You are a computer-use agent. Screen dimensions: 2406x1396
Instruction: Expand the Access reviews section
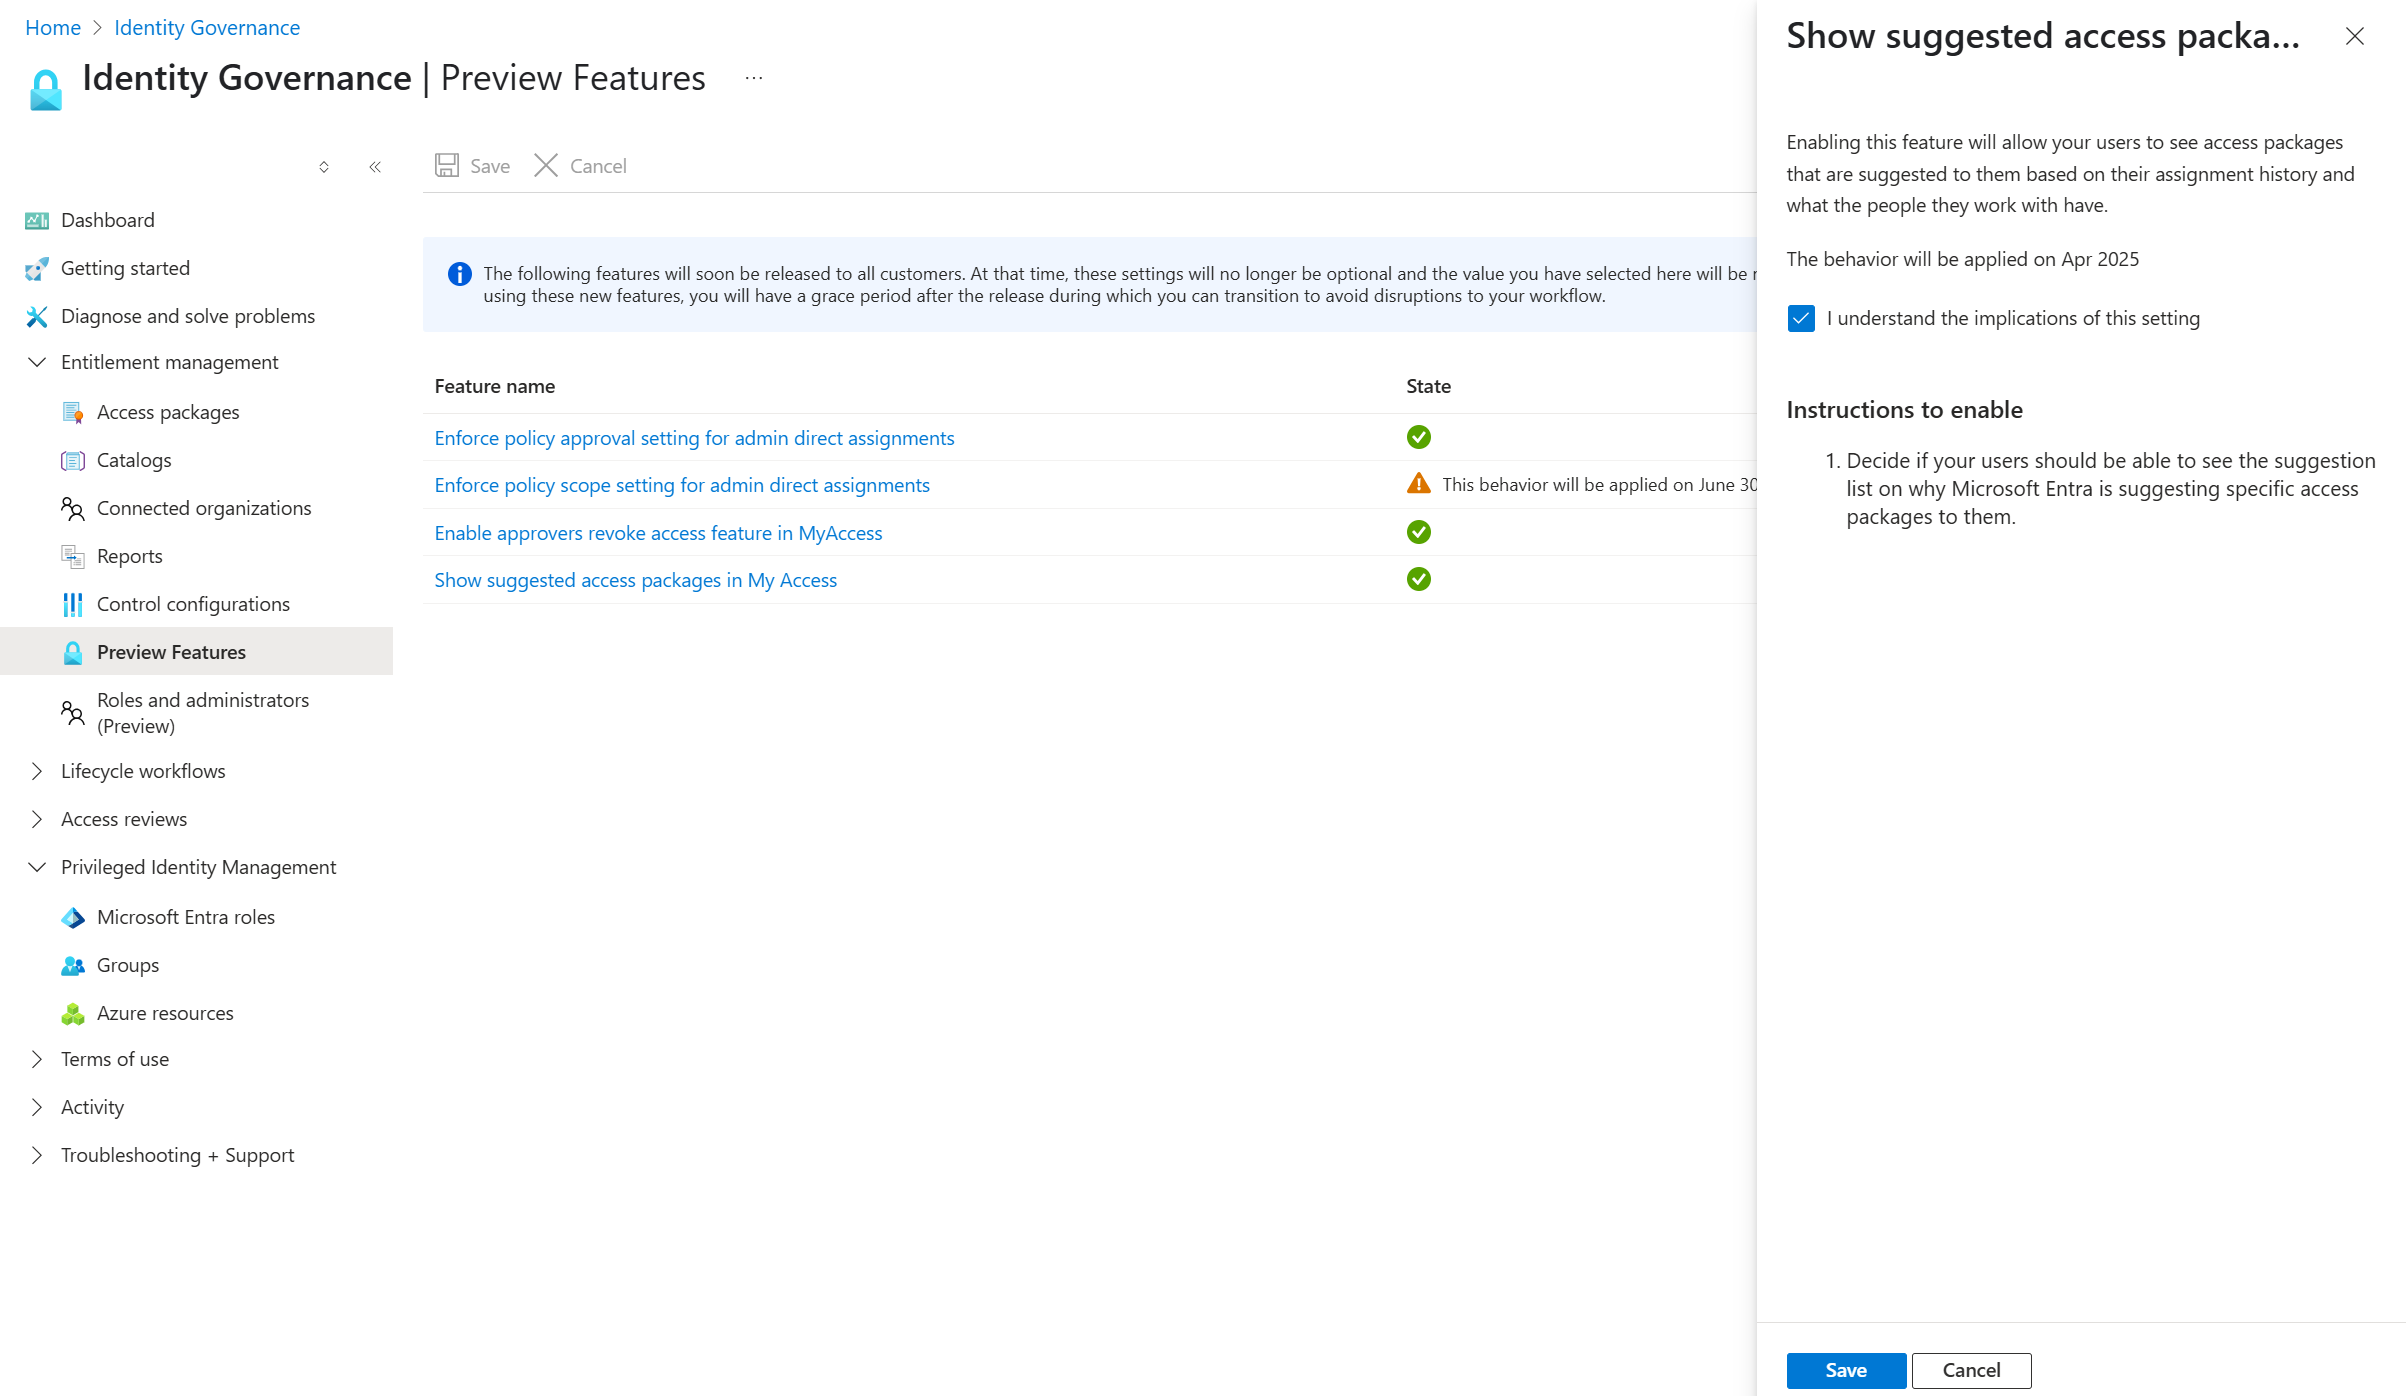pyautogui.click(x=37, y=819)
